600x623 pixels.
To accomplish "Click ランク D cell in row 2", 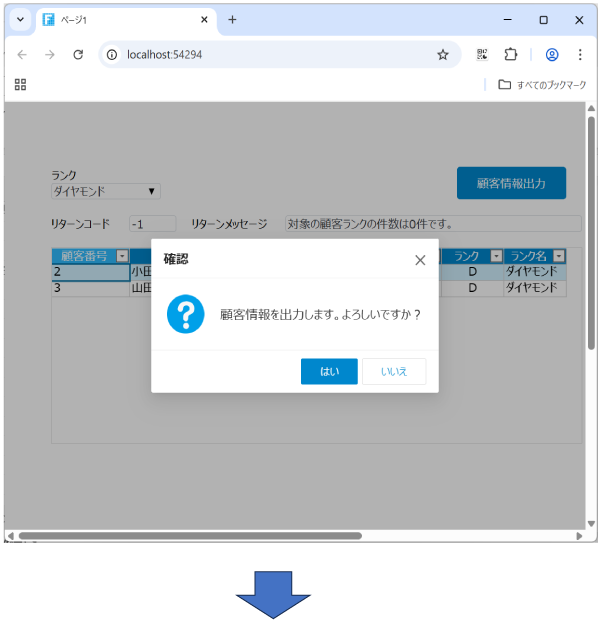I will [472, 272].
